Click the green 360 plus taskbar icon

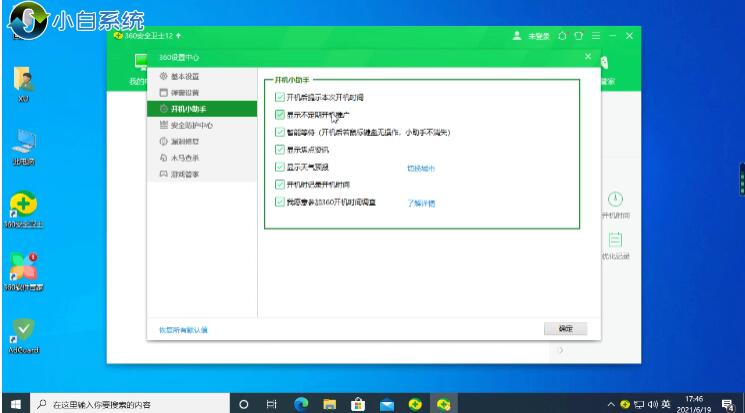[415, 404]
